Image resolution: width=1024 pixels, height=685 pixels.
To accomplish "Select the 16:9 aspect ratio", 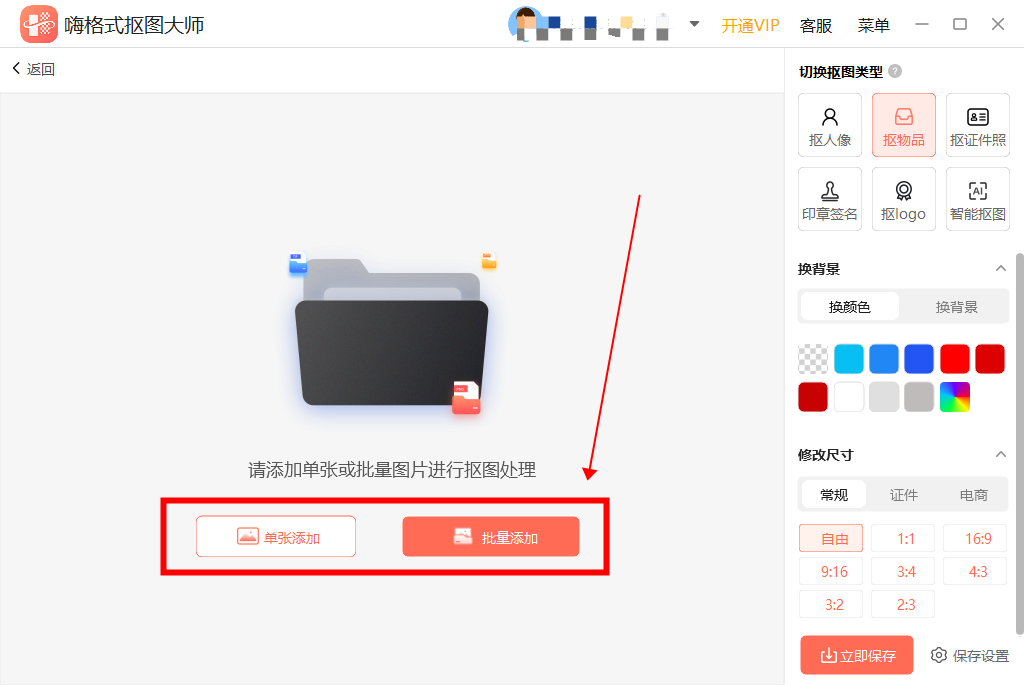I will [975, 539].
